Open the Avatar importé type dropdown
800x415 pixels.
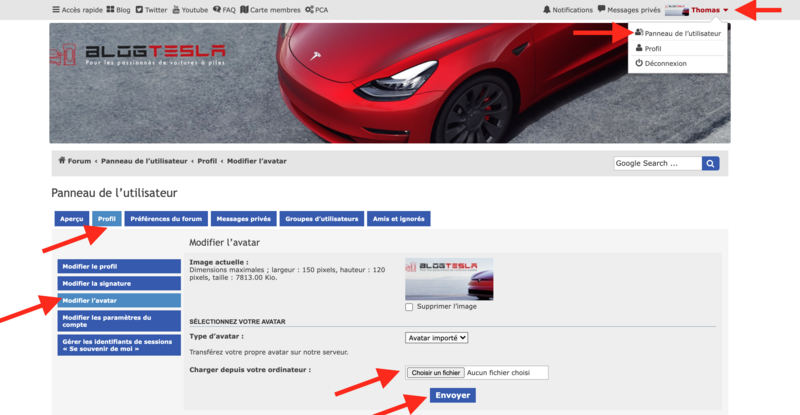tap(437, 338)
